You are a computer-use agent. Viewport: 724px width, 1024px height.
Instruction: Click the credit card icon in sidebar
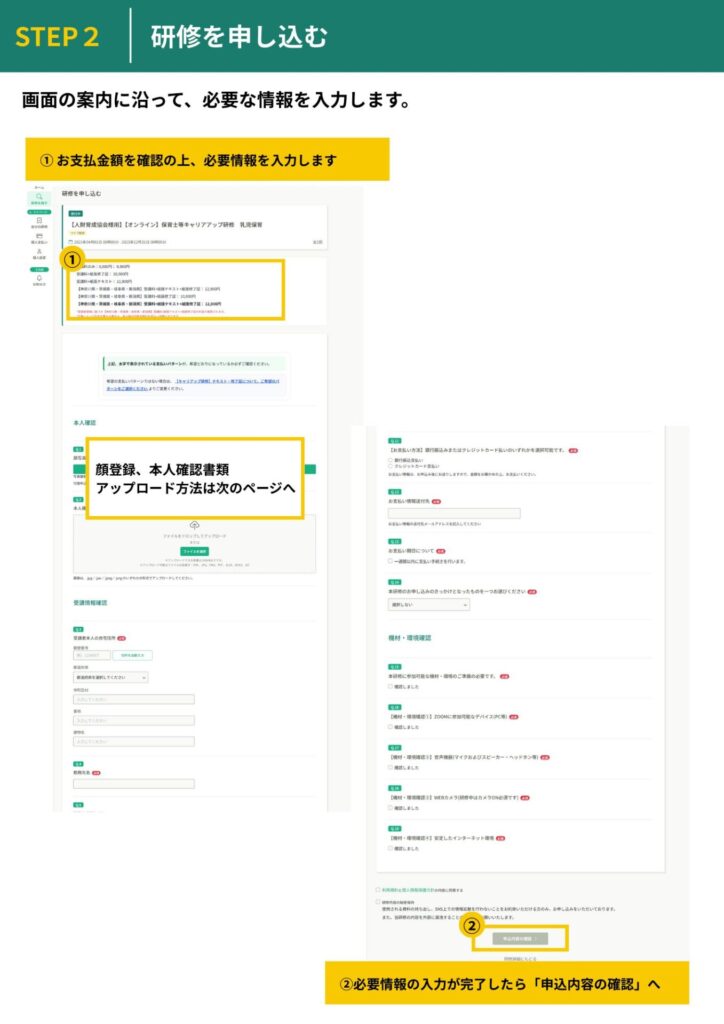point(39,237)
